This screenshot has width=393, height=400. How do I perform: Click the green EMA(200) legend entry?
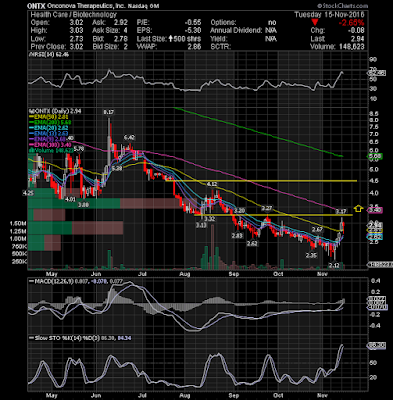[x=50, y=123]
